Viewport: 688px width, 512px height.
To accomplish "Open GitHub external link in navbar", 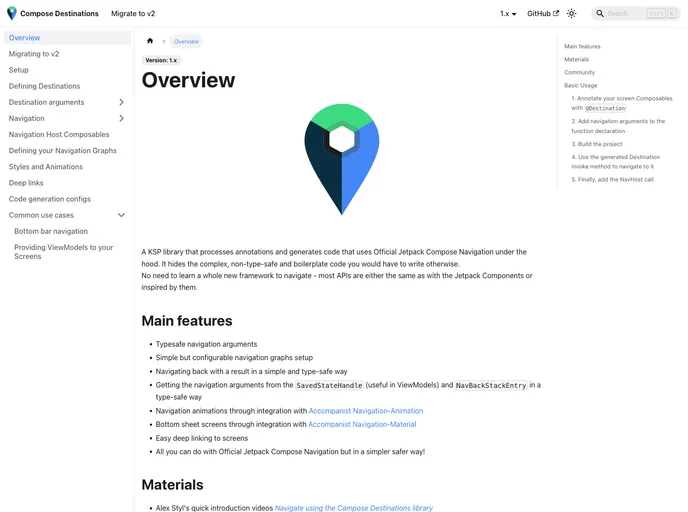I will [x=543, y=14].
